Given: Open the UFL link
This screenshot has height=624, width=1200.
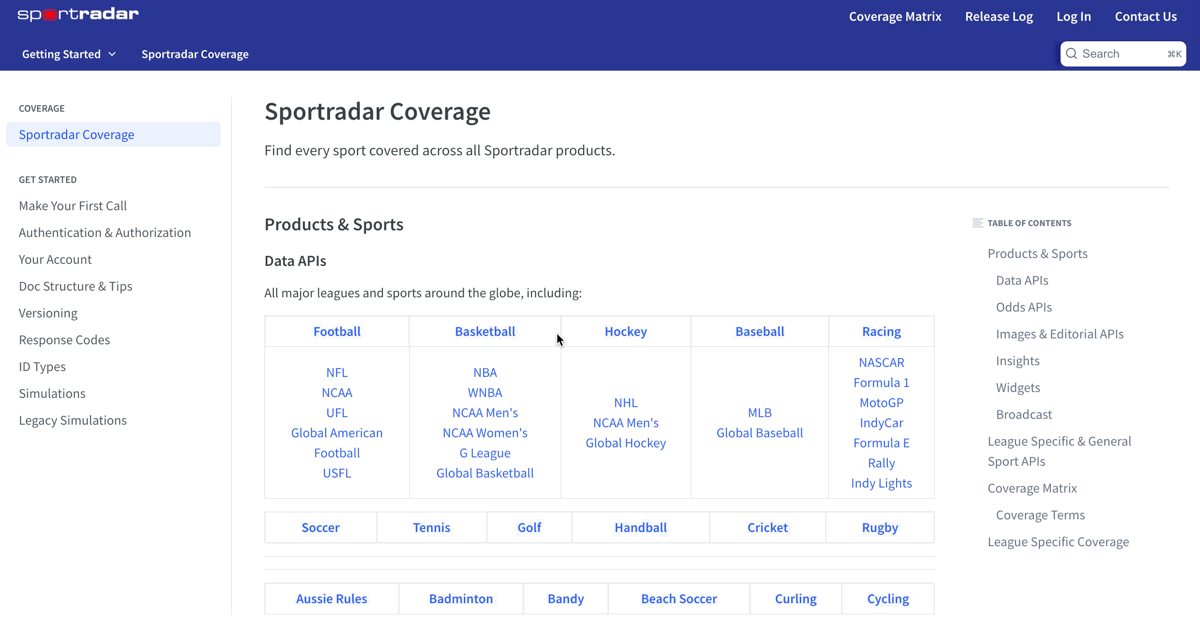Looking at the screenshot, I should [337, 412].
